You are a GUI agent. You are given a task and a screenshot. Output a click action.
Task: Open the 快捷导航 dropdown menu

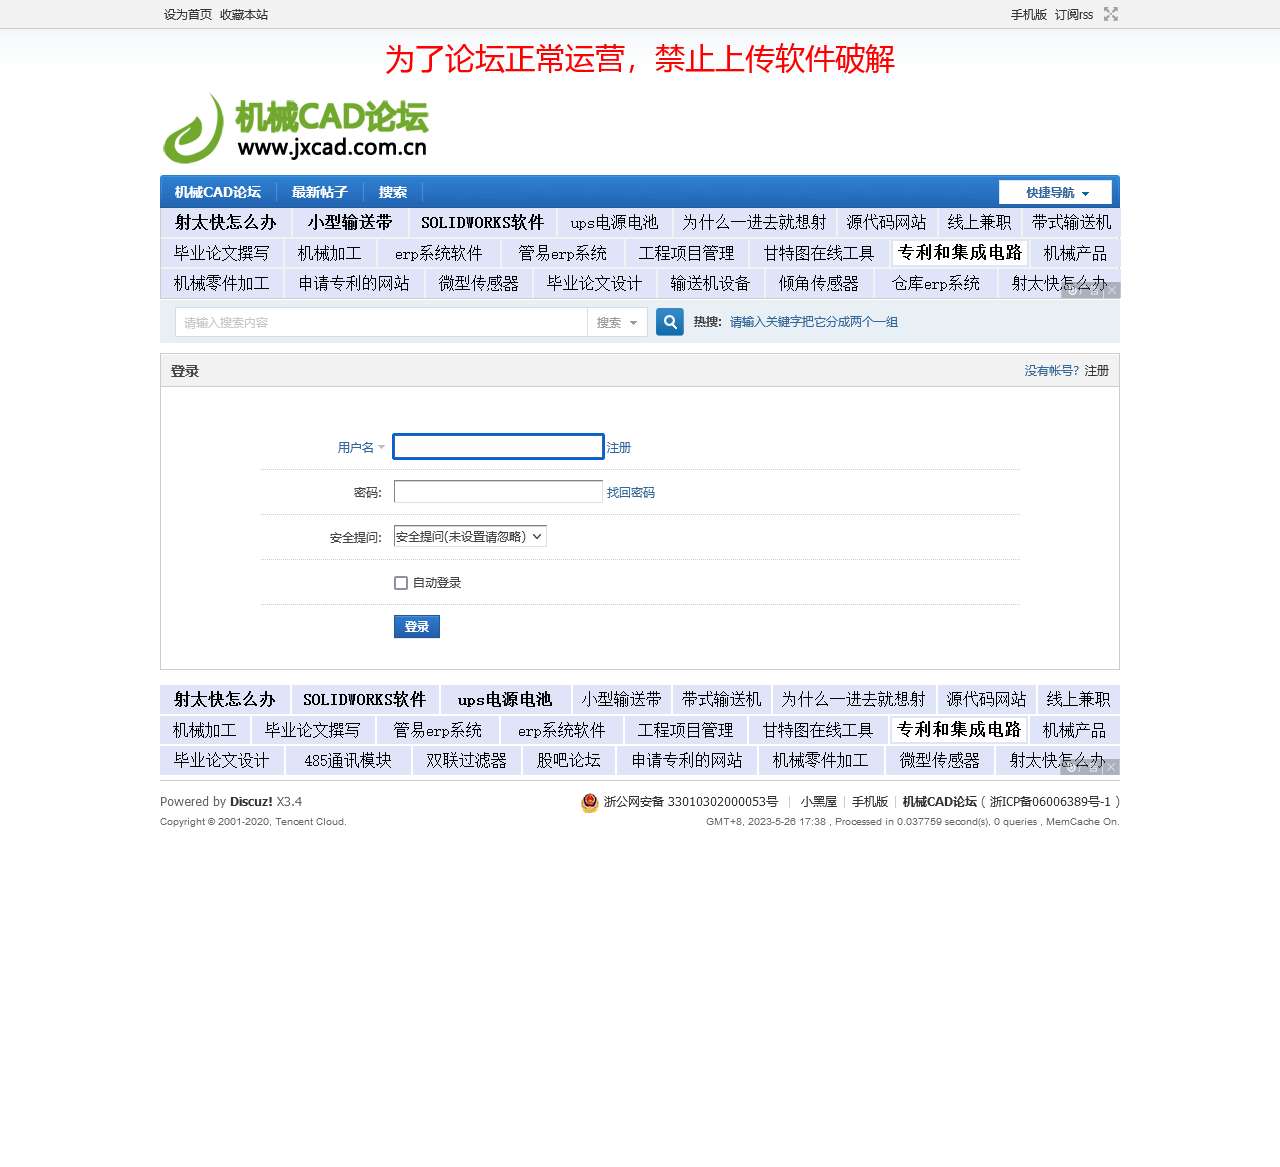click(1055, 191)
